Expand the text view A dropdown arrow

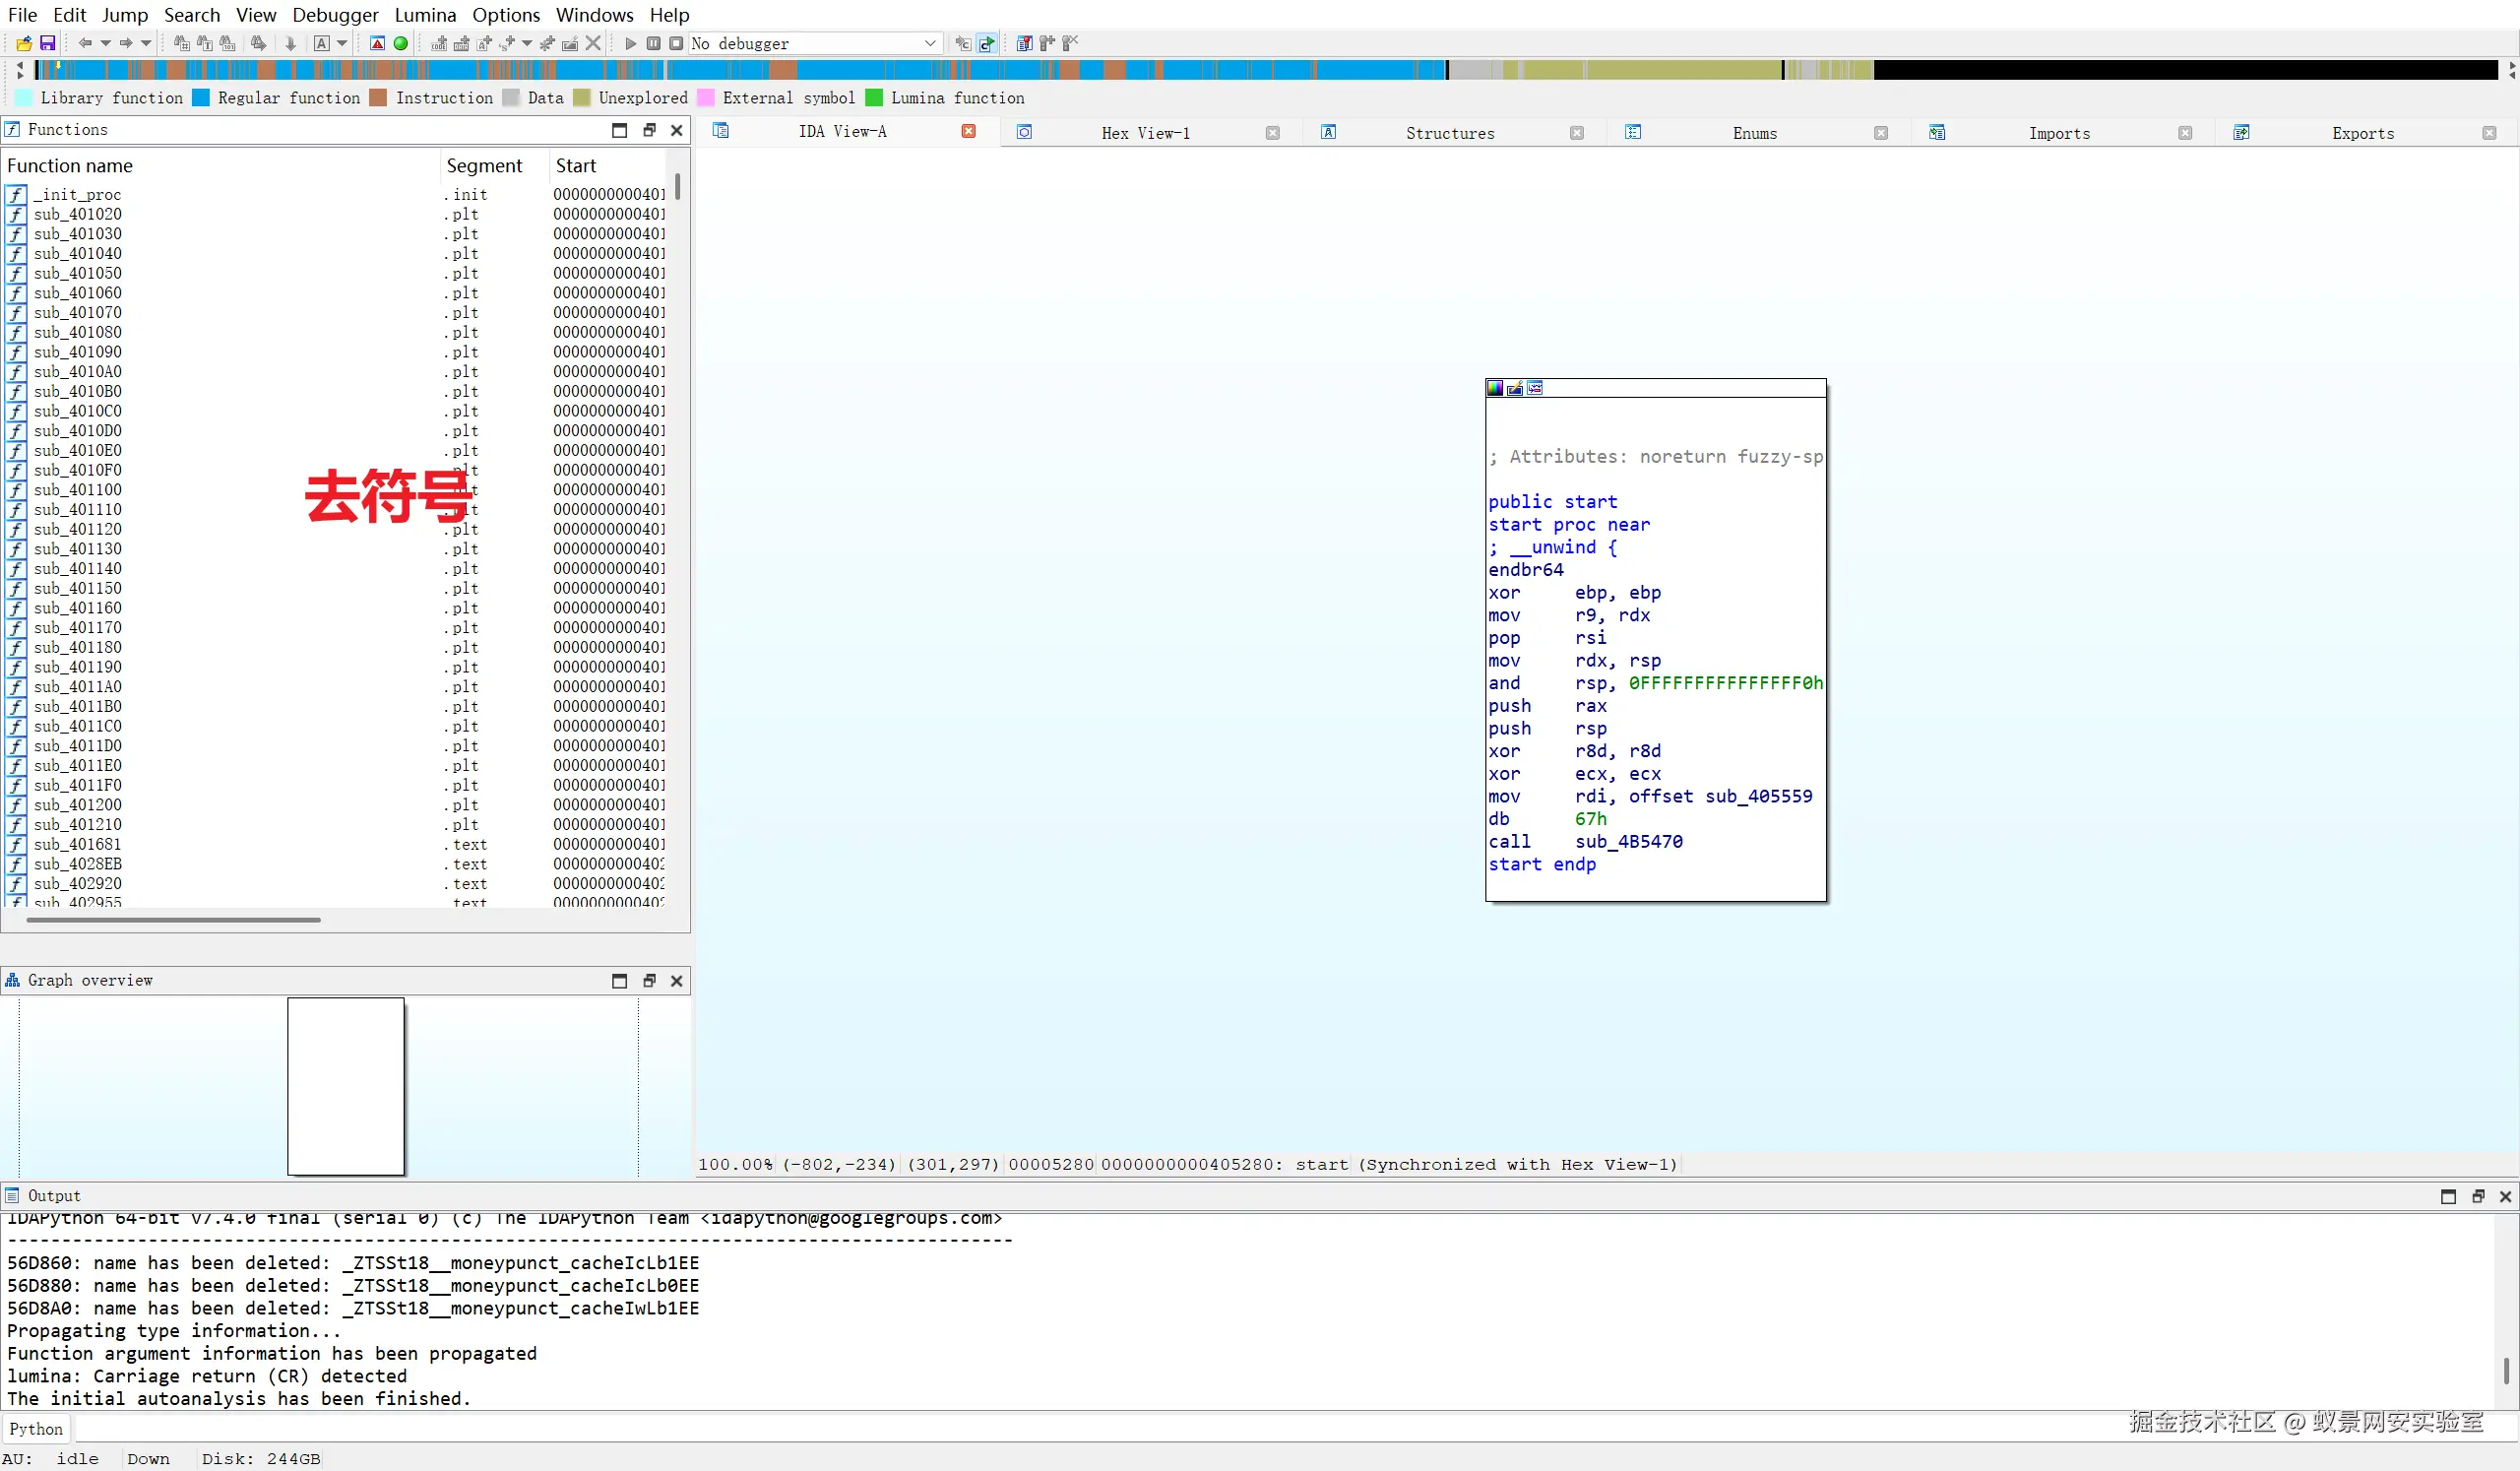coord(342,43)
